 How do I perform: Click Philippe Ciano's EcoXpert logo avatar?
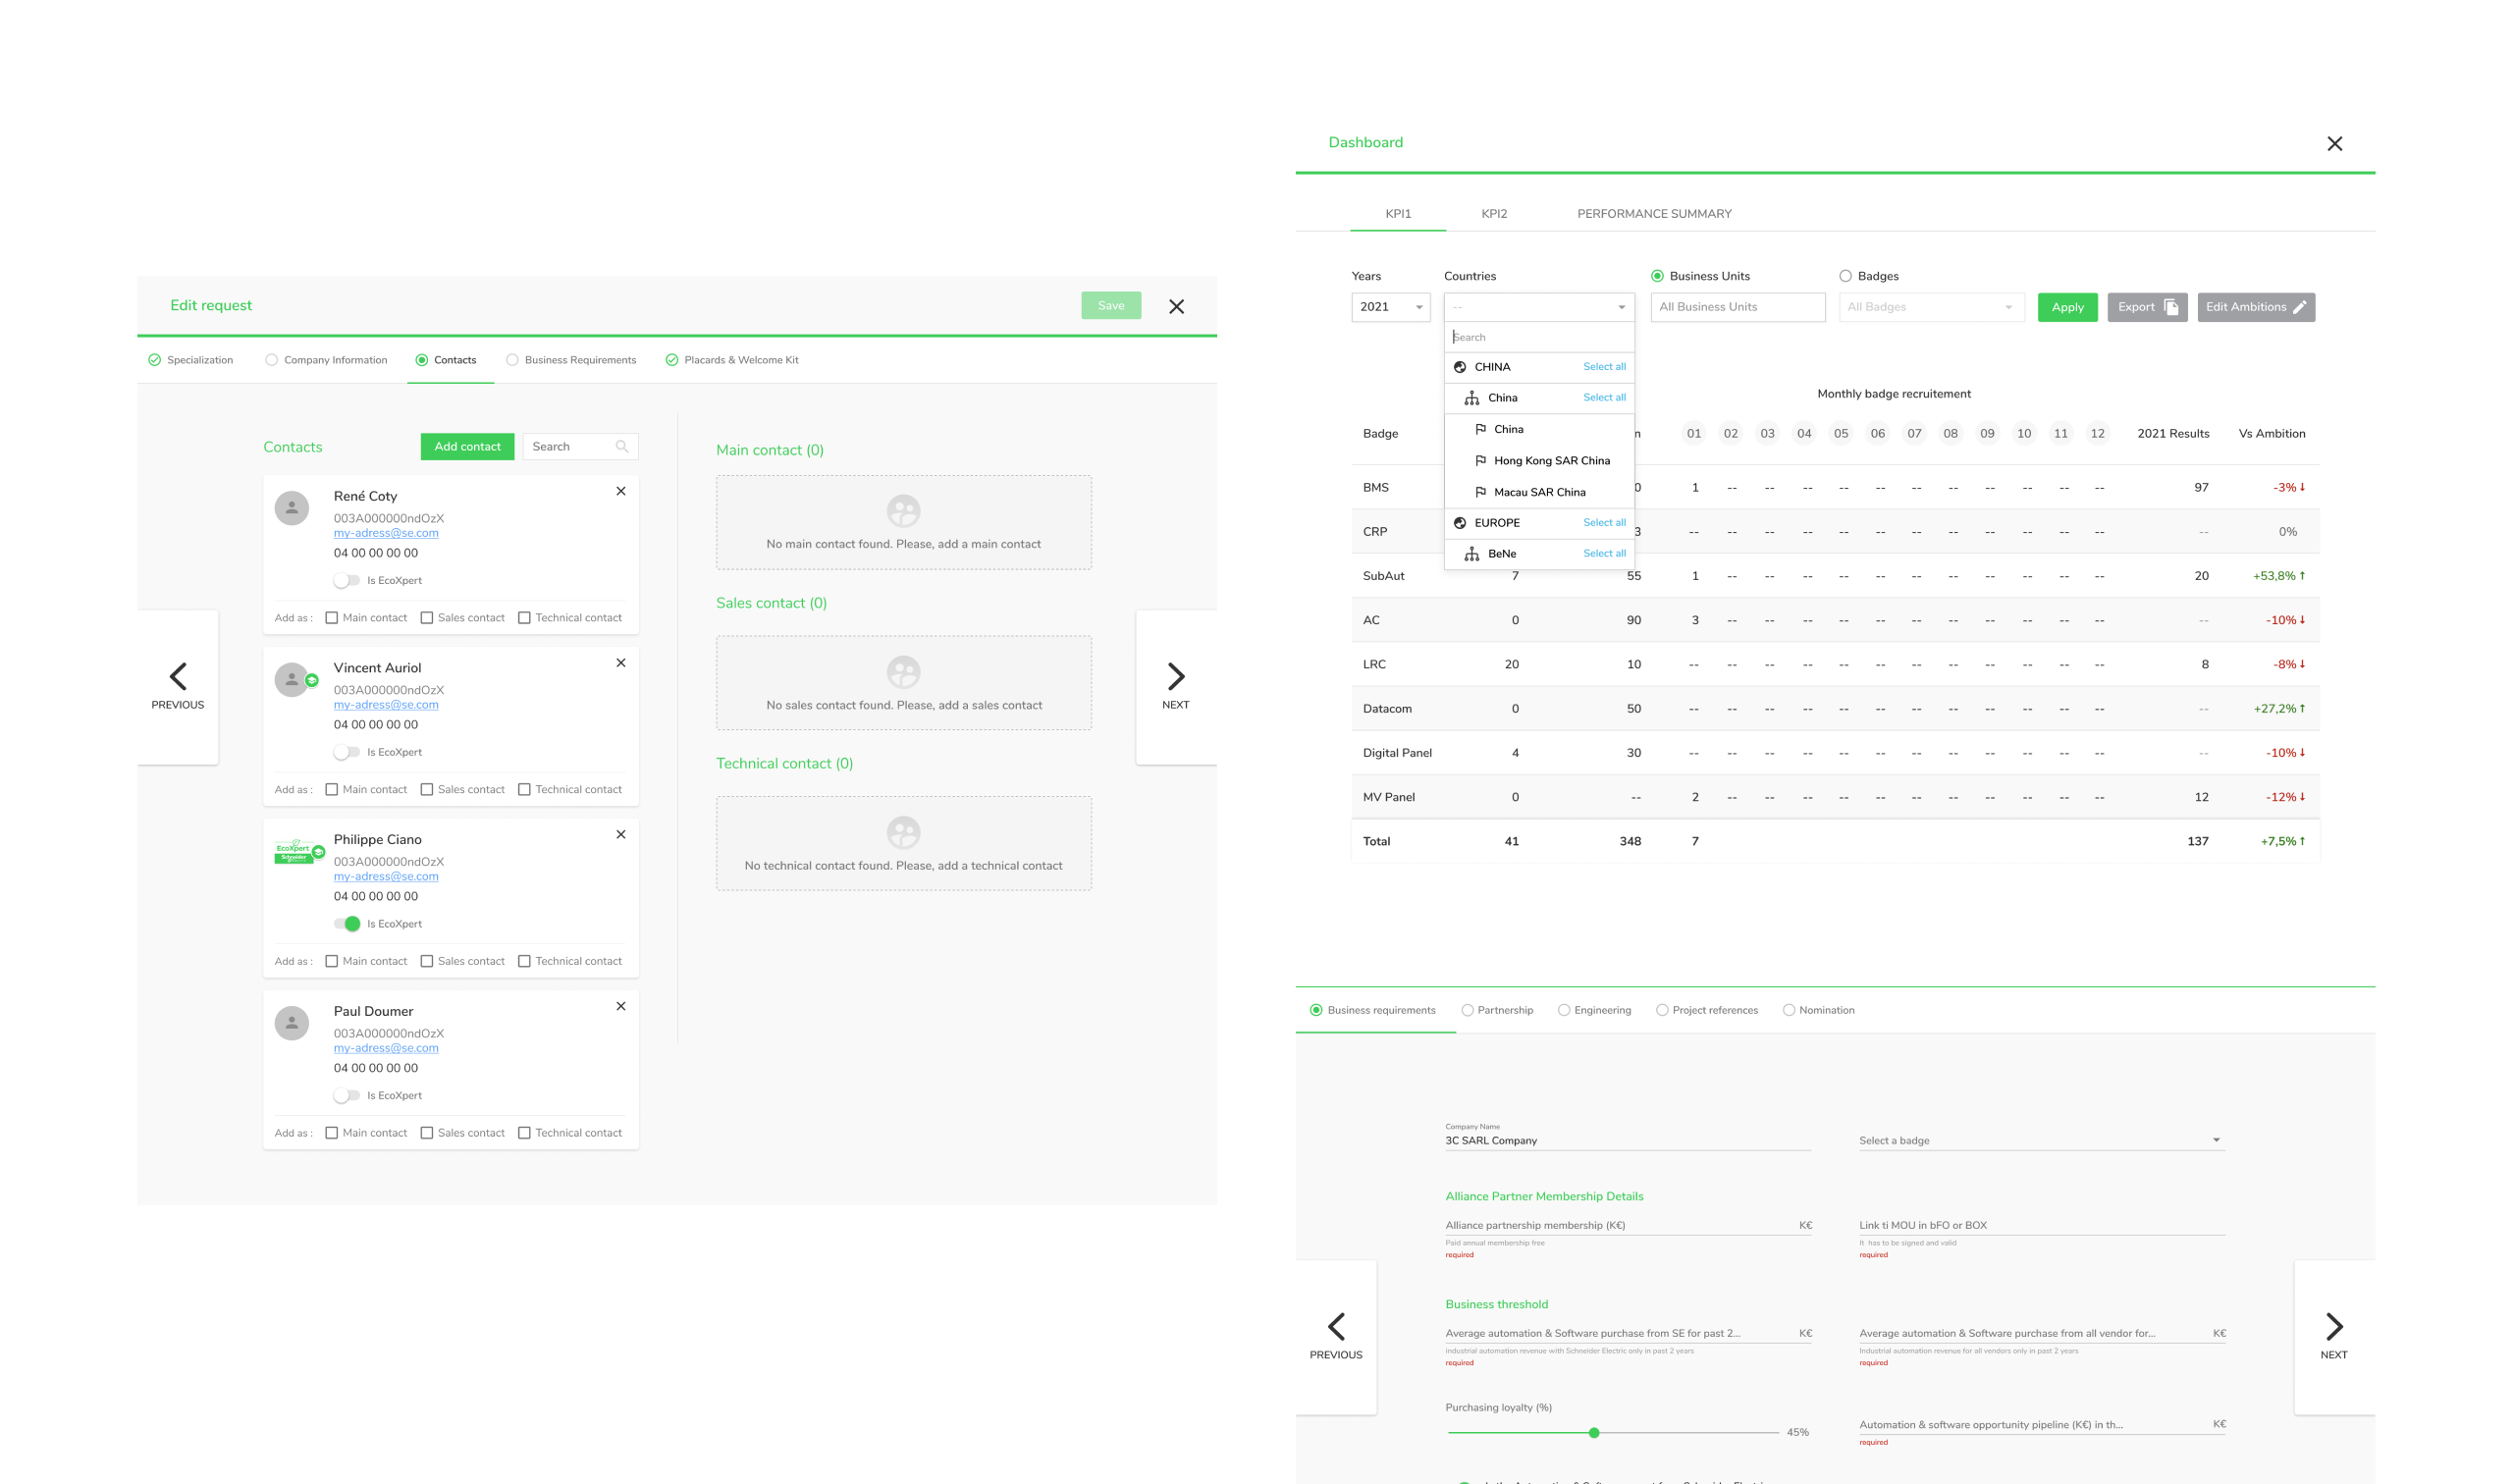295,852
